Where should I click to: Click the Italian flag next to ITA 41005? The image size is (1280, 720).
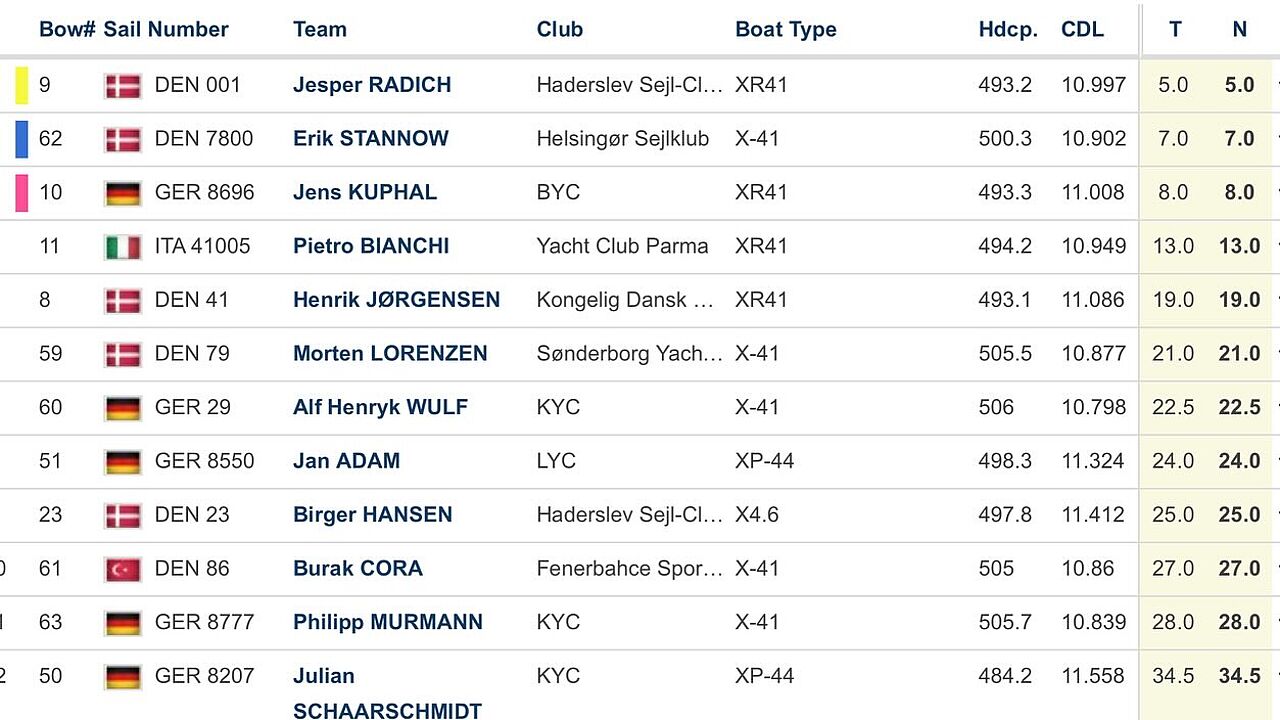coord(123,247)
